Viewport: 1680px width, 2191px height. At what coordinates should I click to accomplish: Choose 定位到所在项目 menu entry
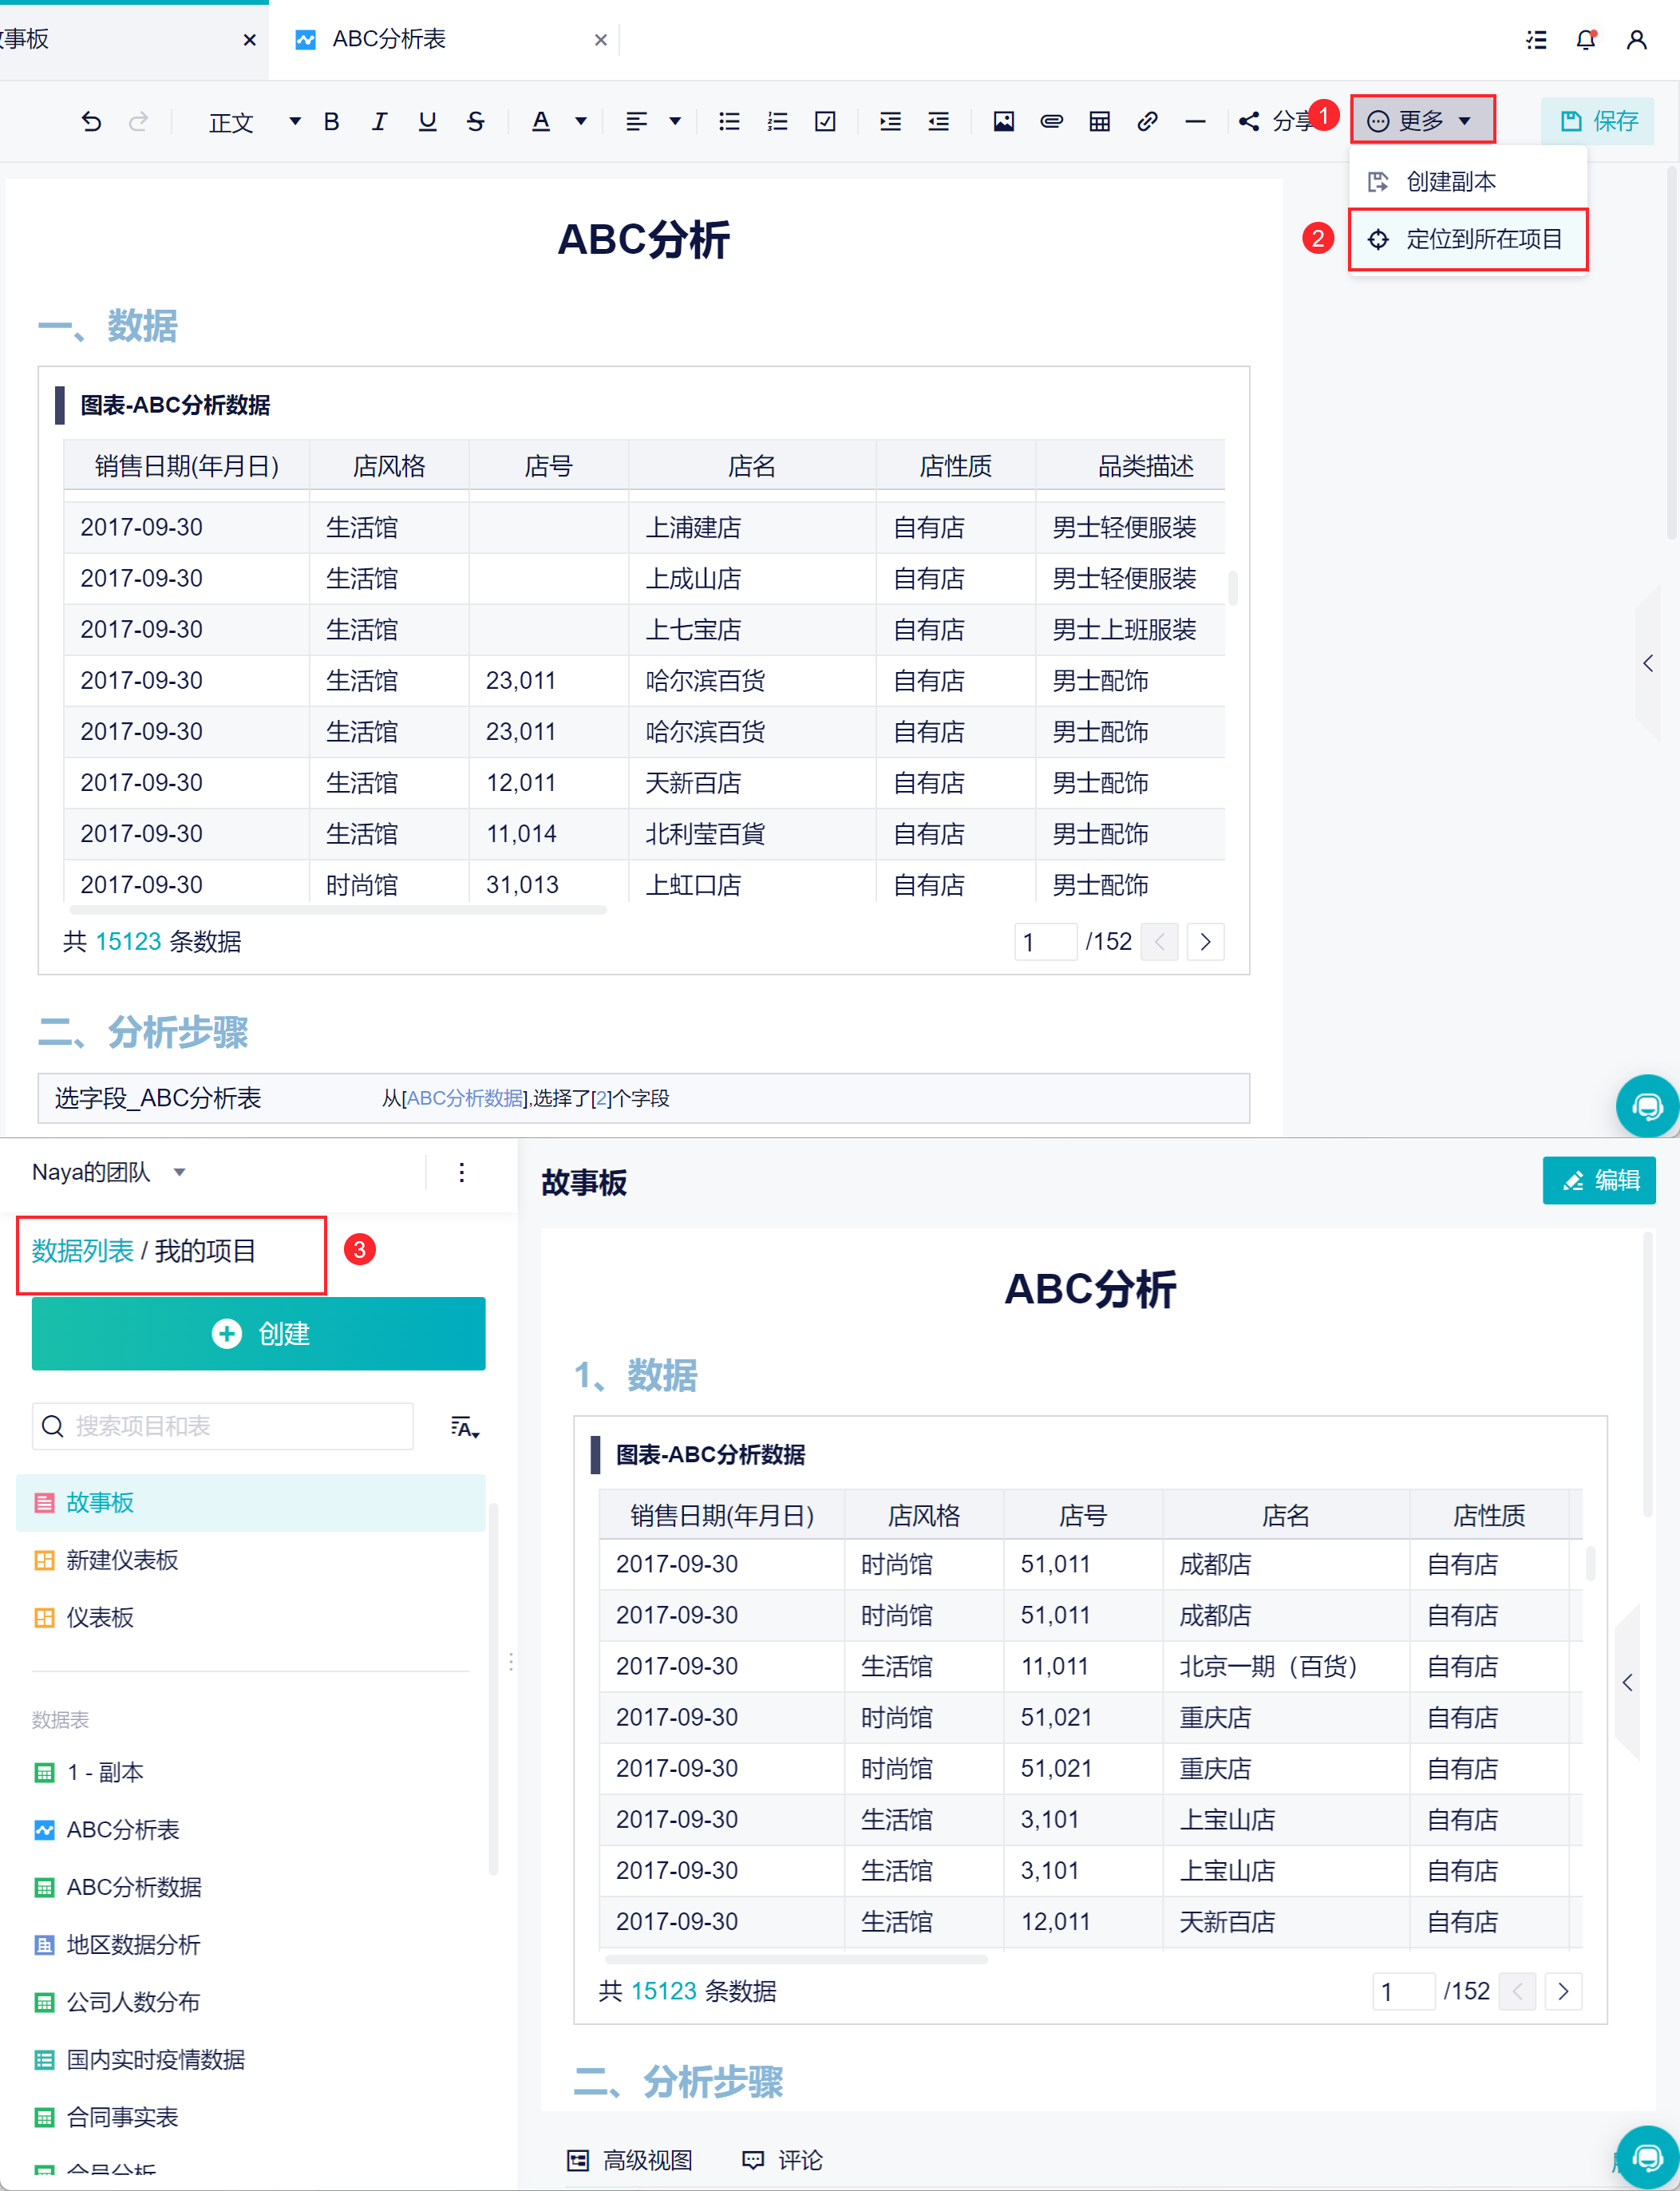click(1467, 239)
